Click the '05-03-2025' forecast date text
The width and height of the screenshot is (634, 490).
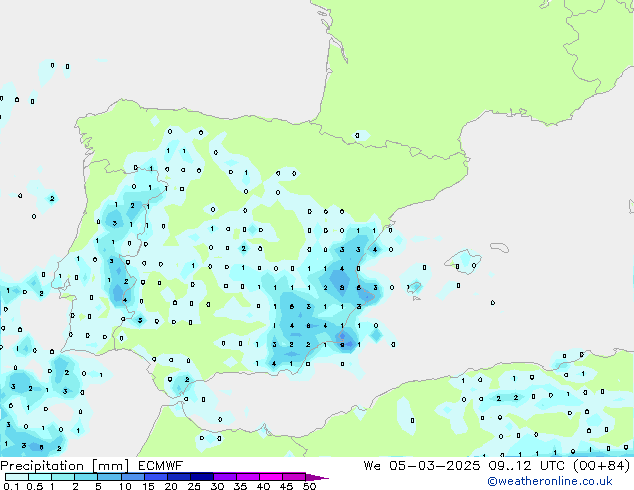(x=435, y=466)
